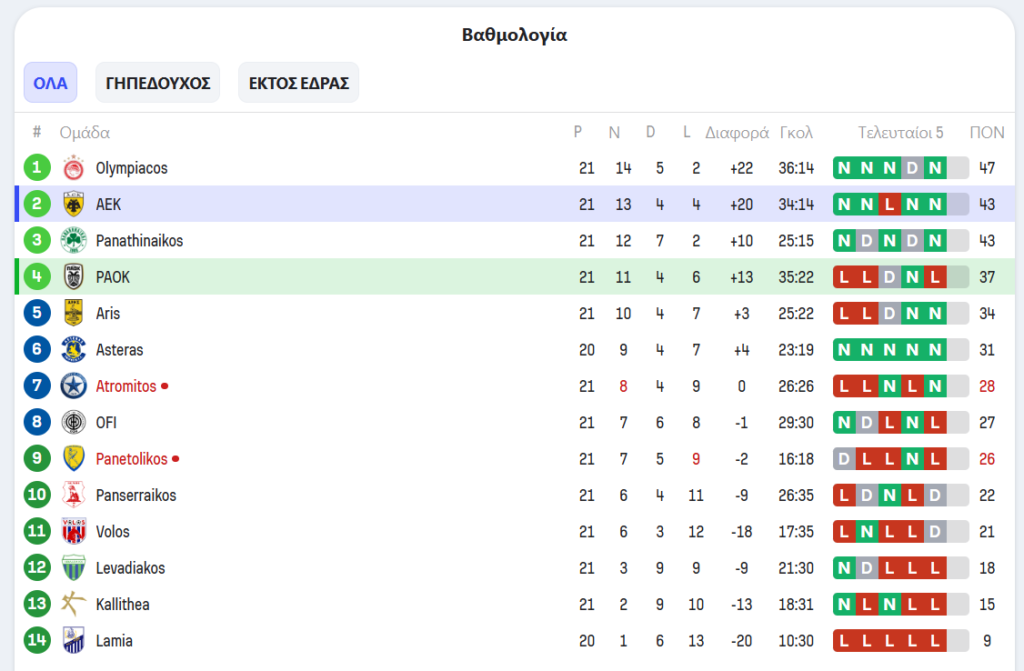
Task: Switch to the ΟΛΑ tab
Action: click(50, 83)
